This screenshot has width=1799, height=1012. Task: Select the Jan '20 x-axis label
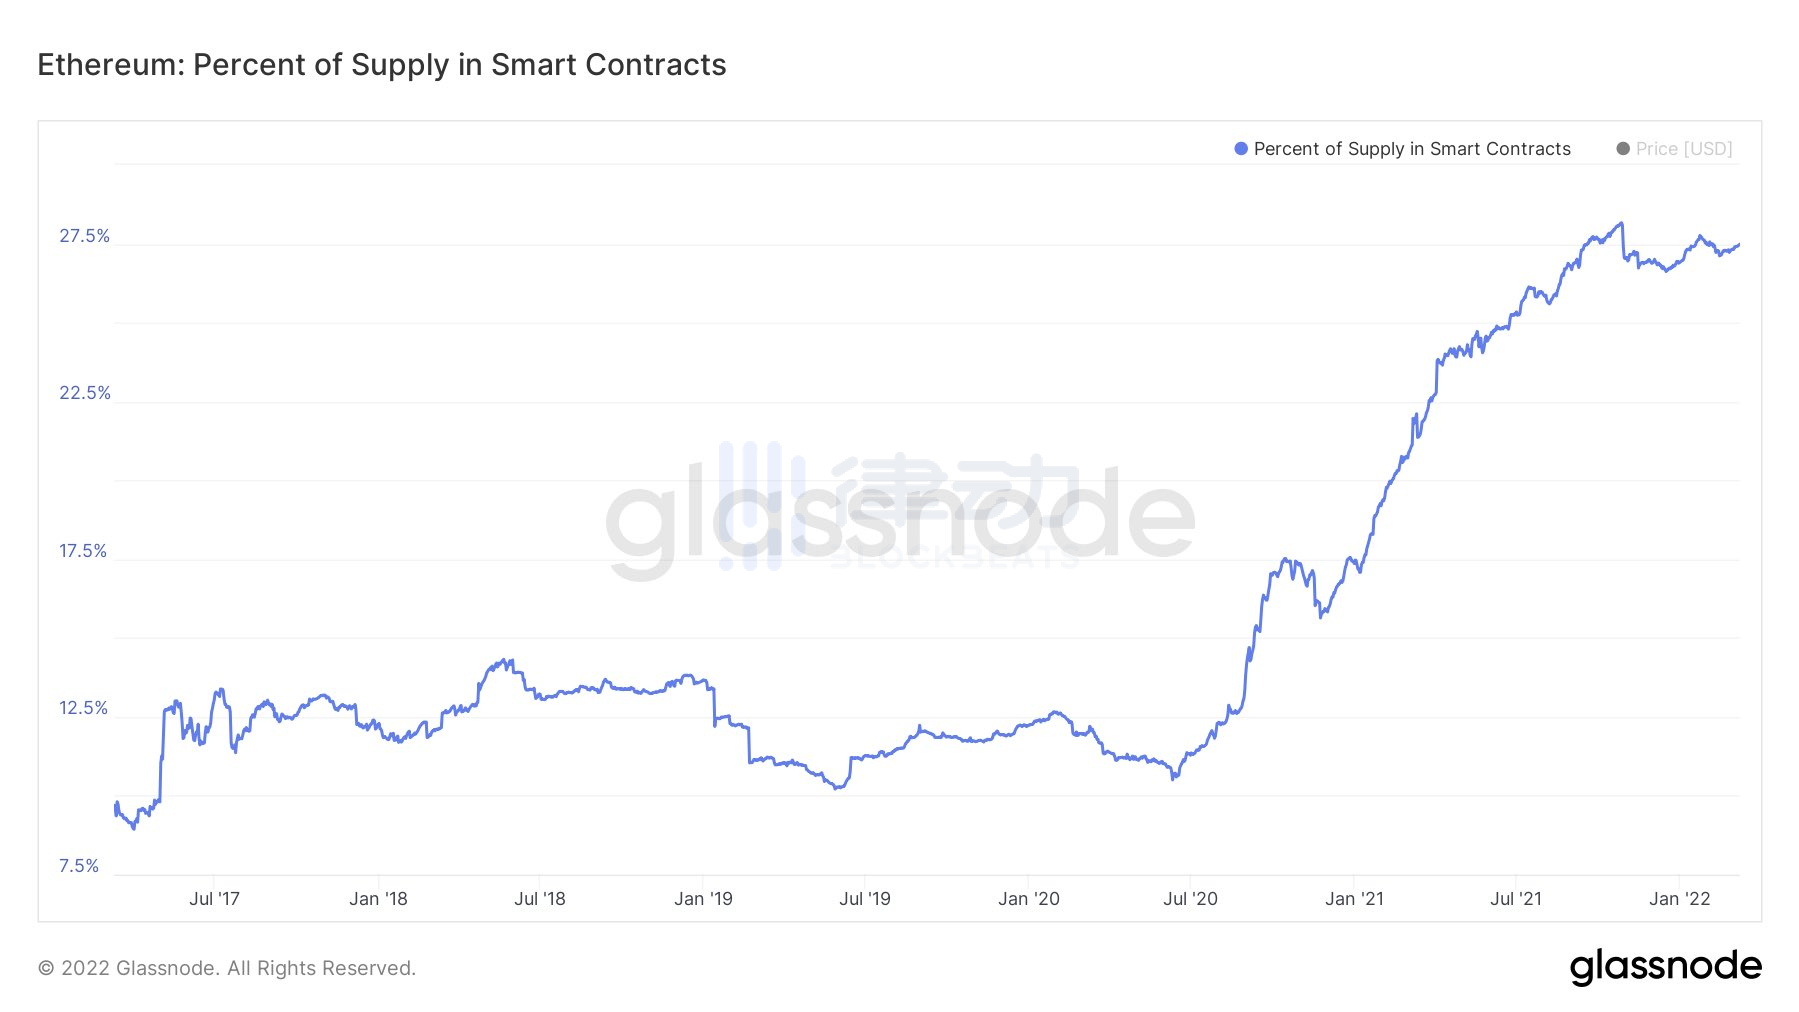1029,899
